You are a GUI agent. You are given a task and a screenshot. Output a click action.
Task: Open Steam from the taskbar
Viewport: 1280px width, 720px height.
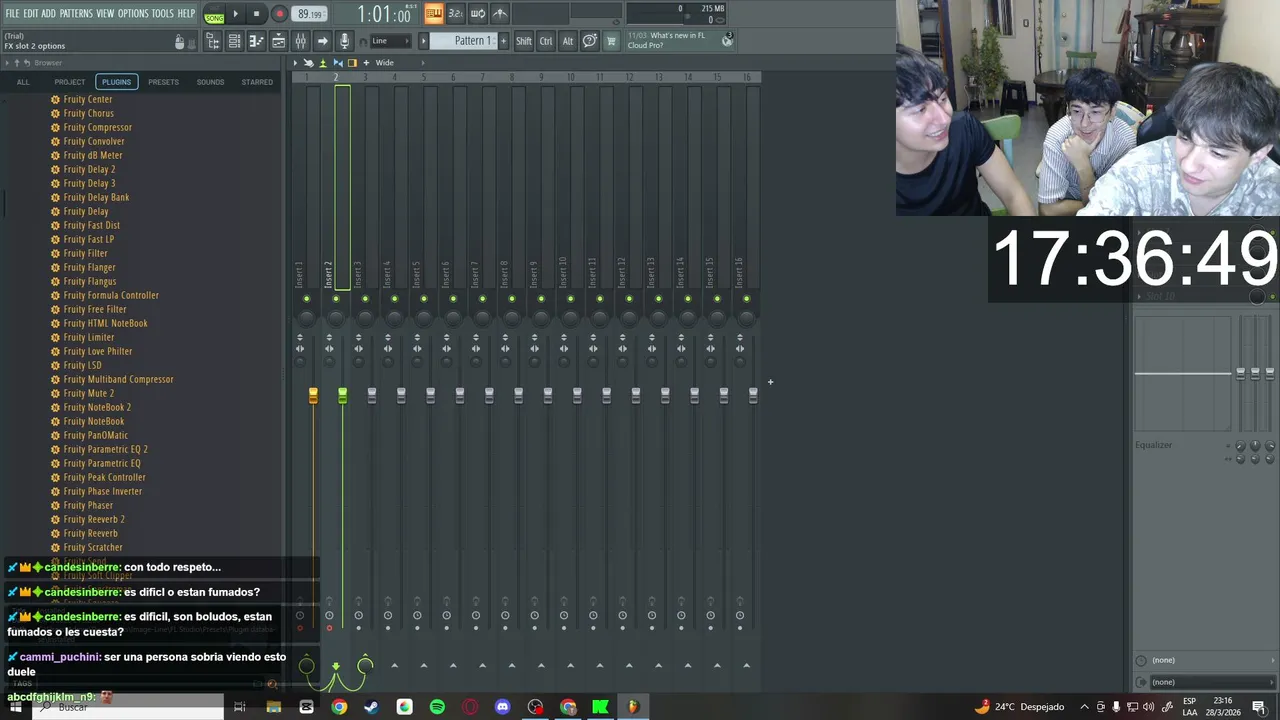pyautogui.click(x=371, y=707)
